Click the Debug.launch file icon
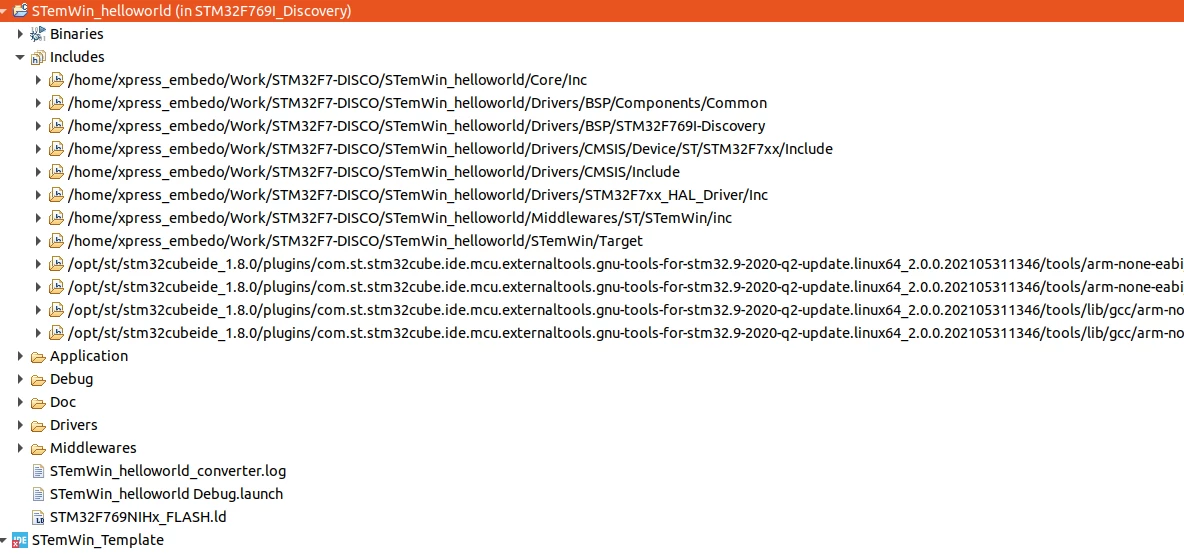The width and height of the screenshot is (1184, 554). coord(38,494)
